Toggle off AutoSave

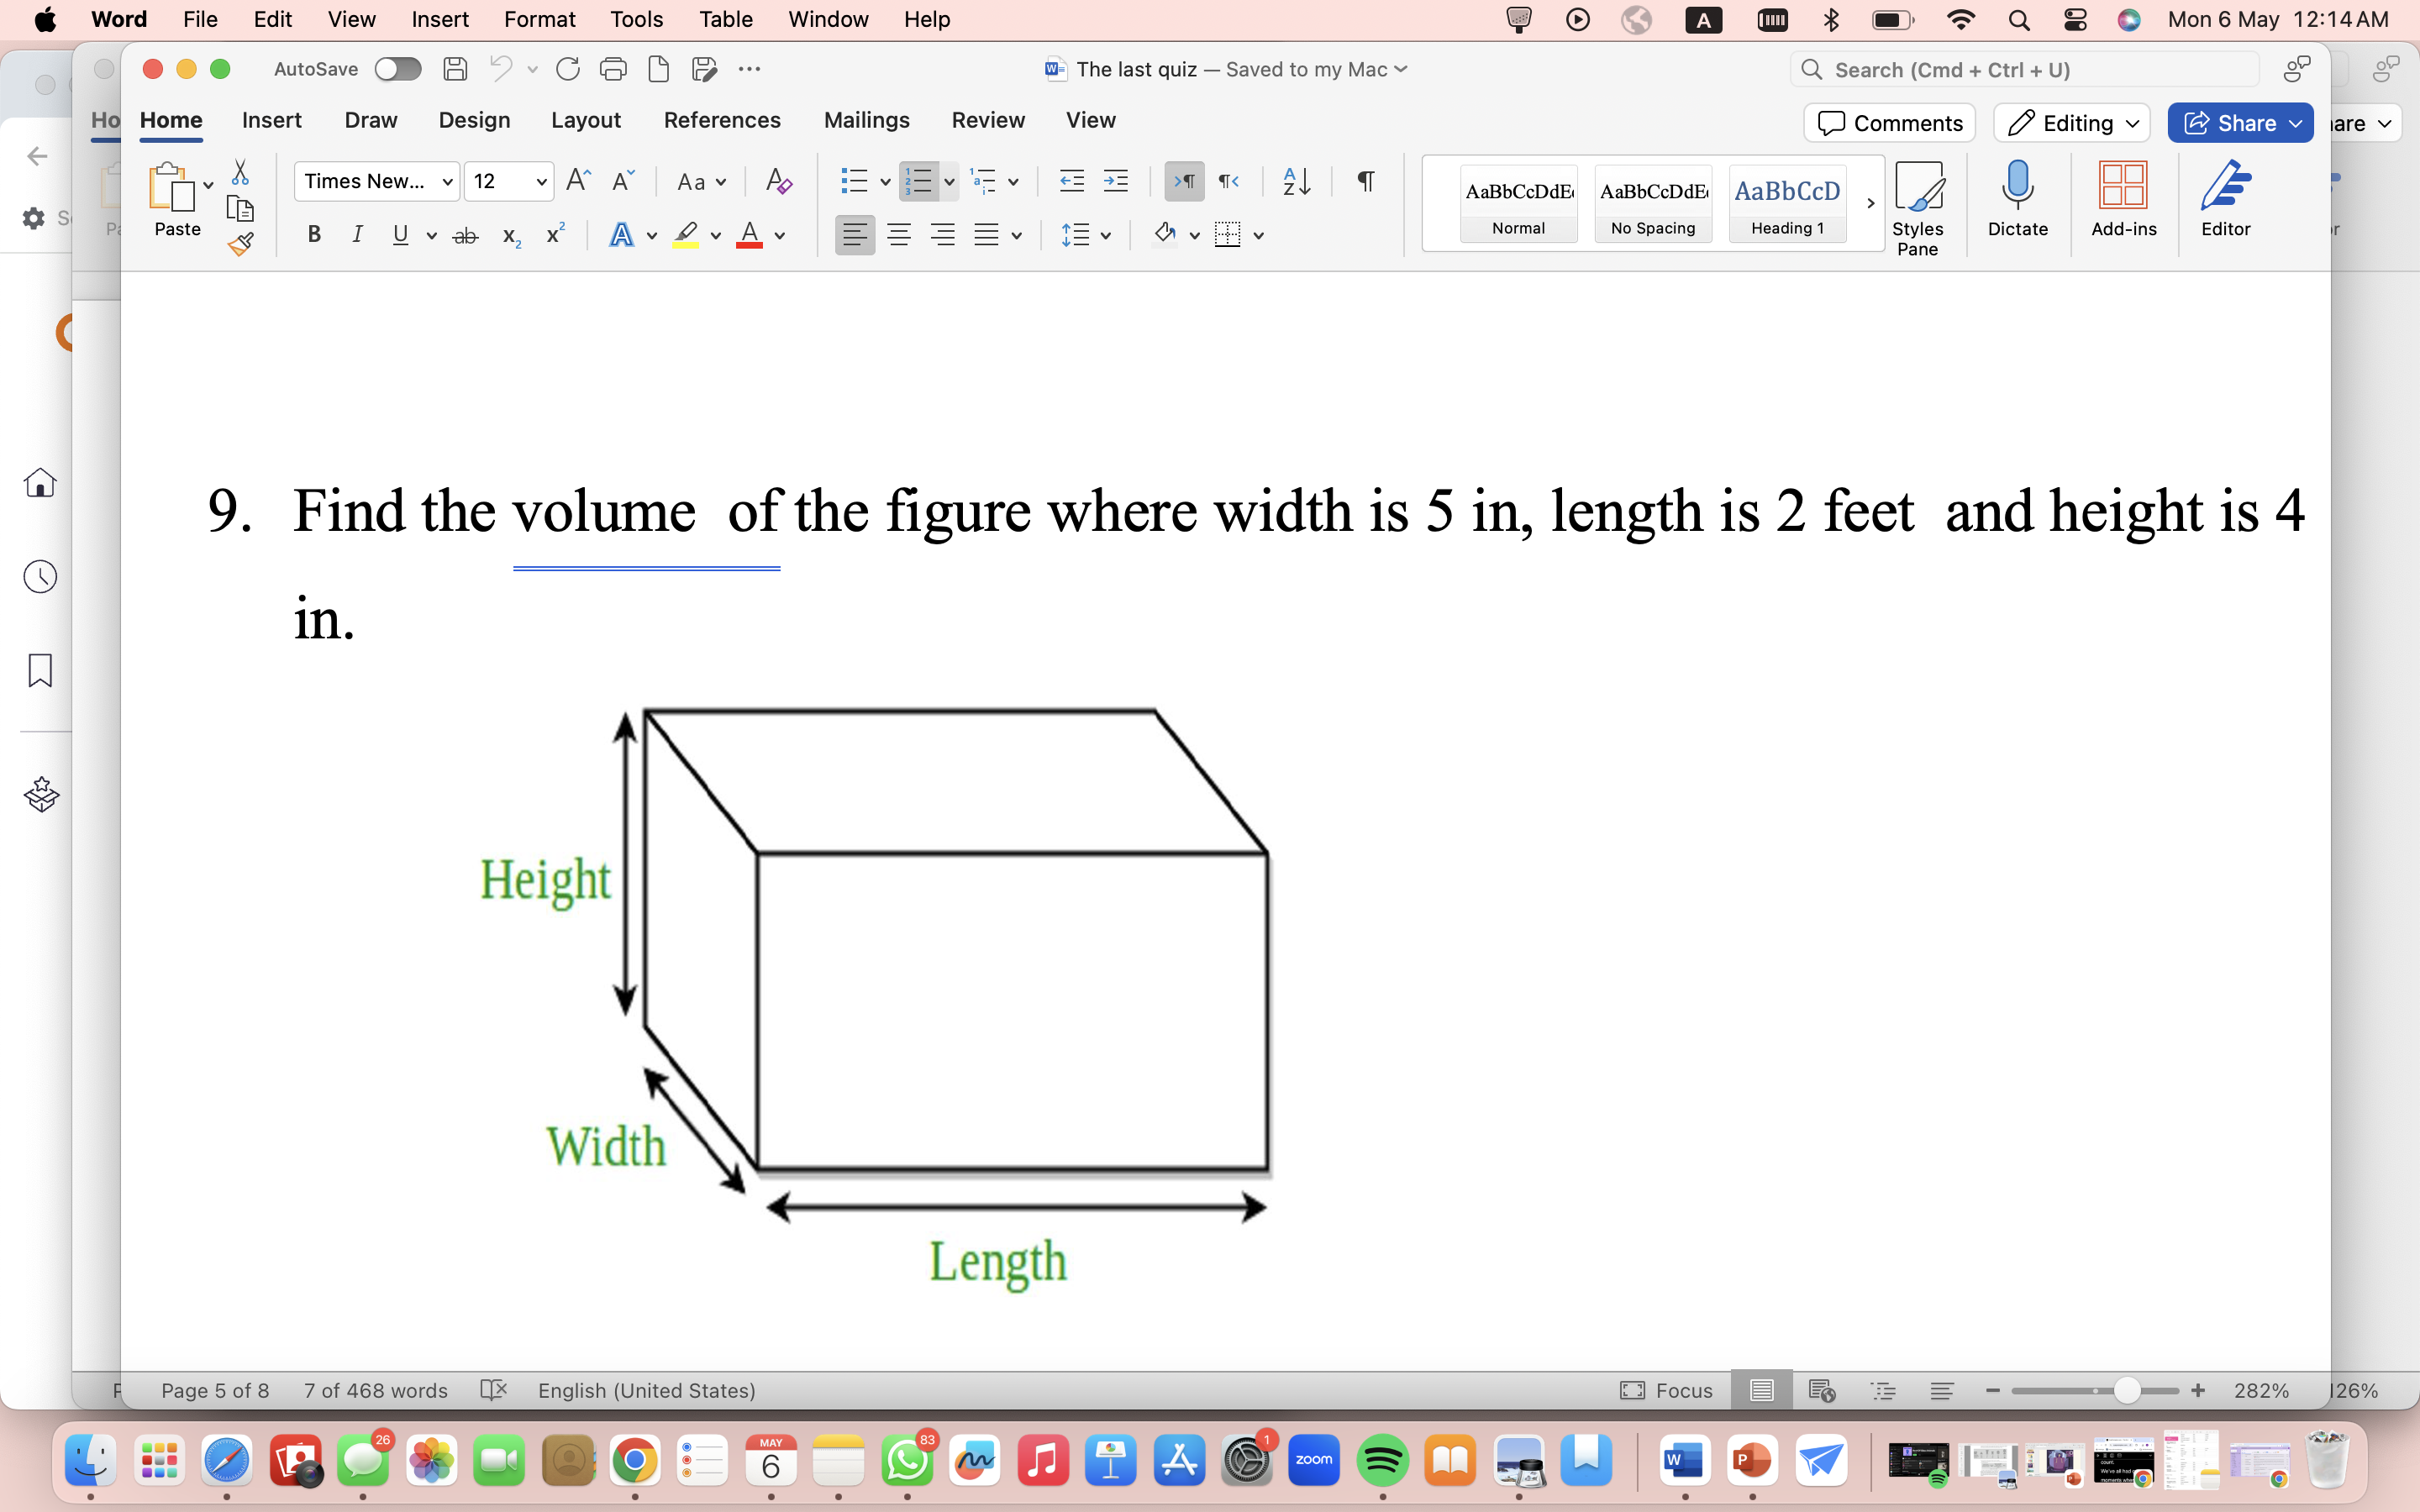coord(397,69)
